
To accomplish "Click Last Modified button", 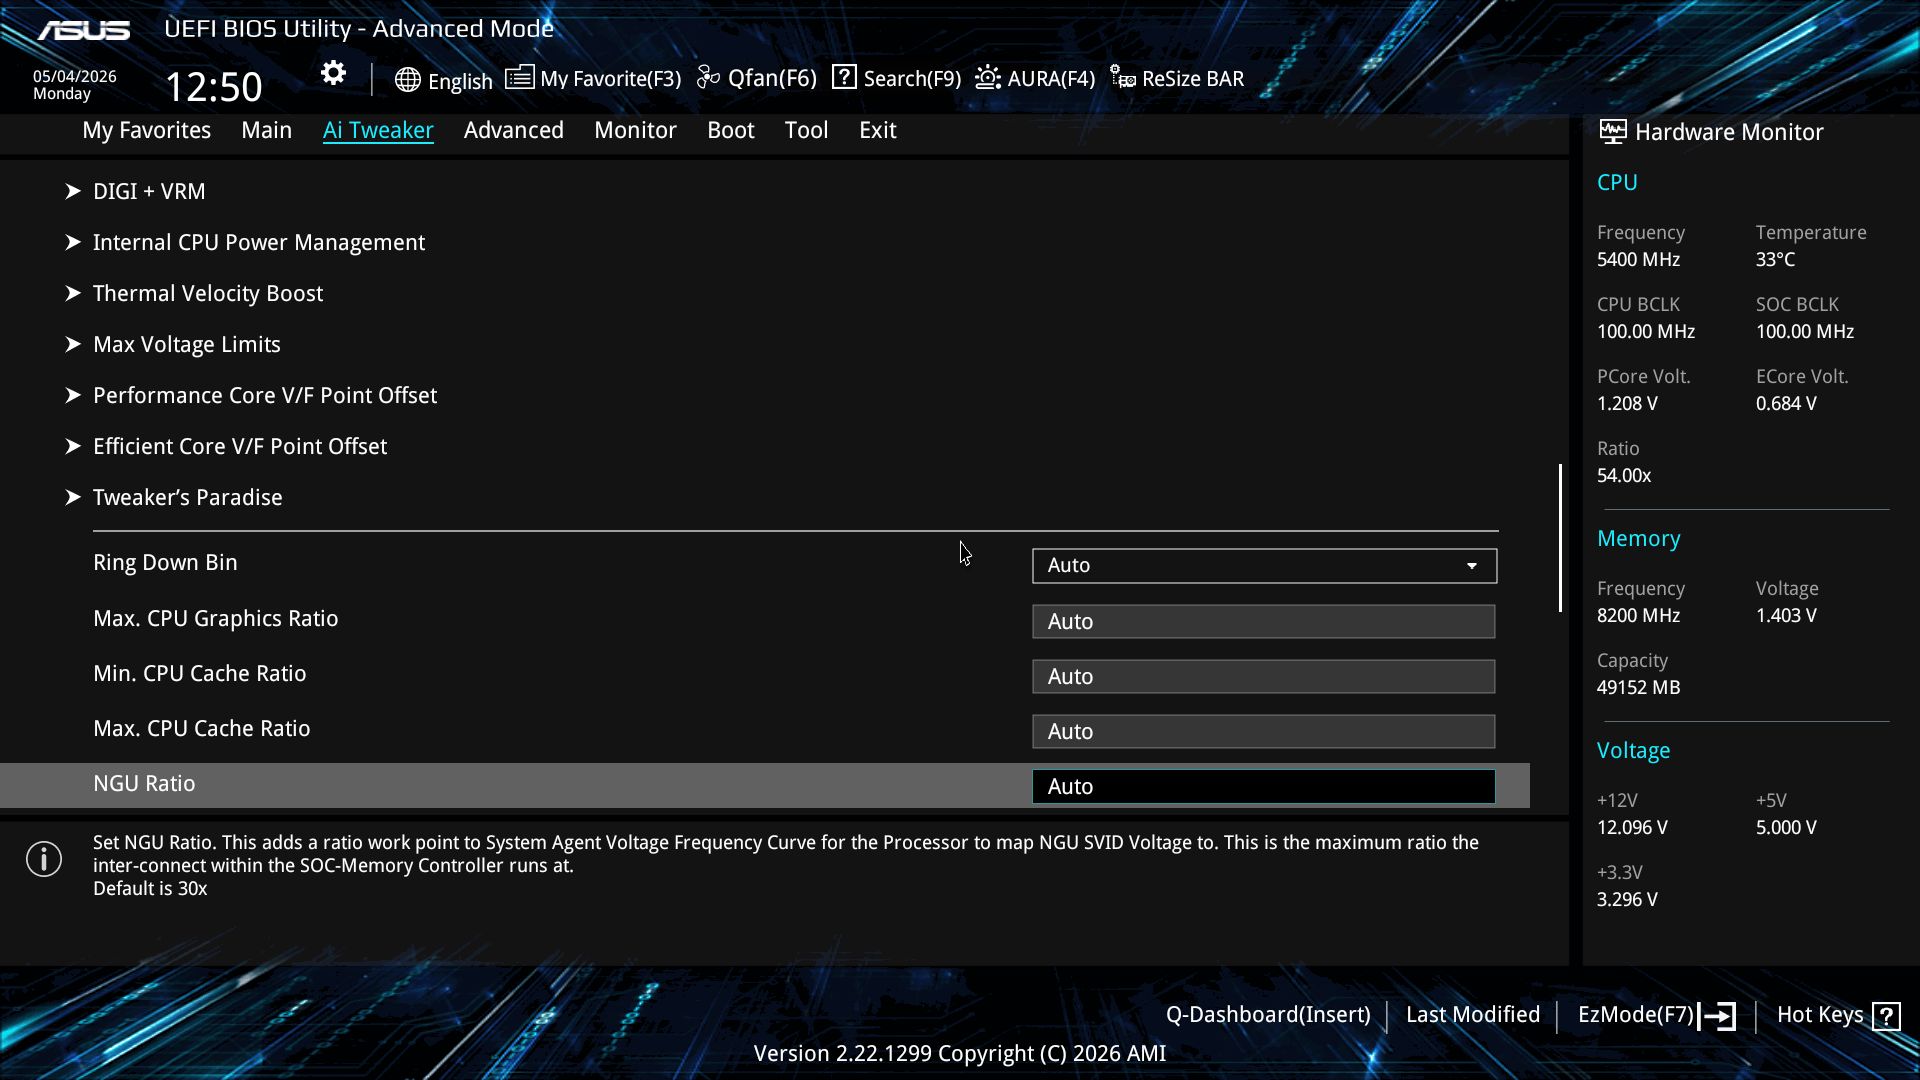I will pyautogui.click(x=1473, y=1014).
